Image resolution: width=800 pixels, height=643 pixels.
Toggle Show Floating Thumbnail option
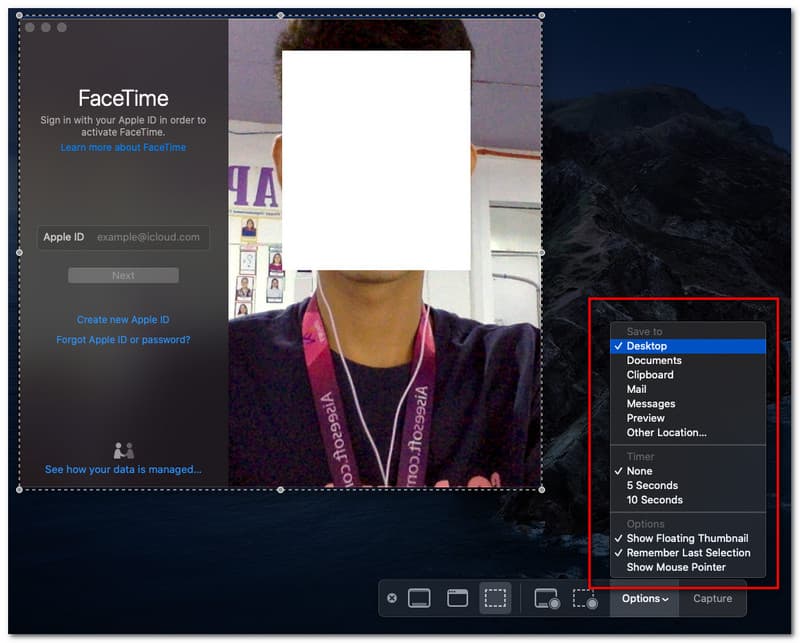click(x=687, y=538)
